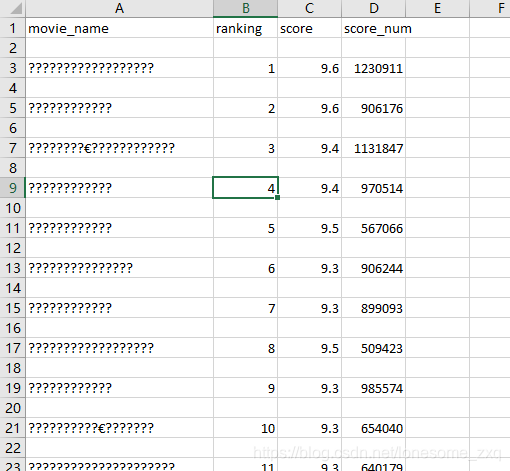Select cell with score_num 1131847
This screenshot has height=471, width=510.
[x=373, y=148]
